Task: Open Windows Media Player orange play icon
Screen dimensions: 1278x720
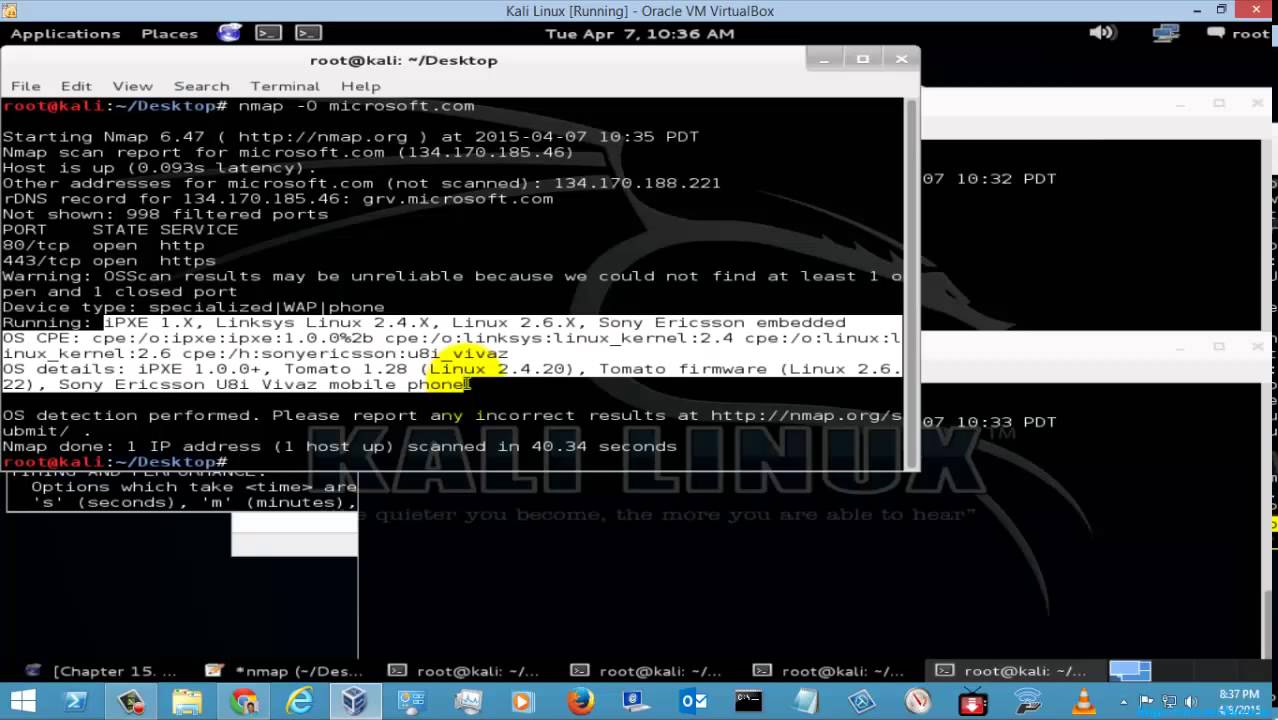Action: click(522, 702)
